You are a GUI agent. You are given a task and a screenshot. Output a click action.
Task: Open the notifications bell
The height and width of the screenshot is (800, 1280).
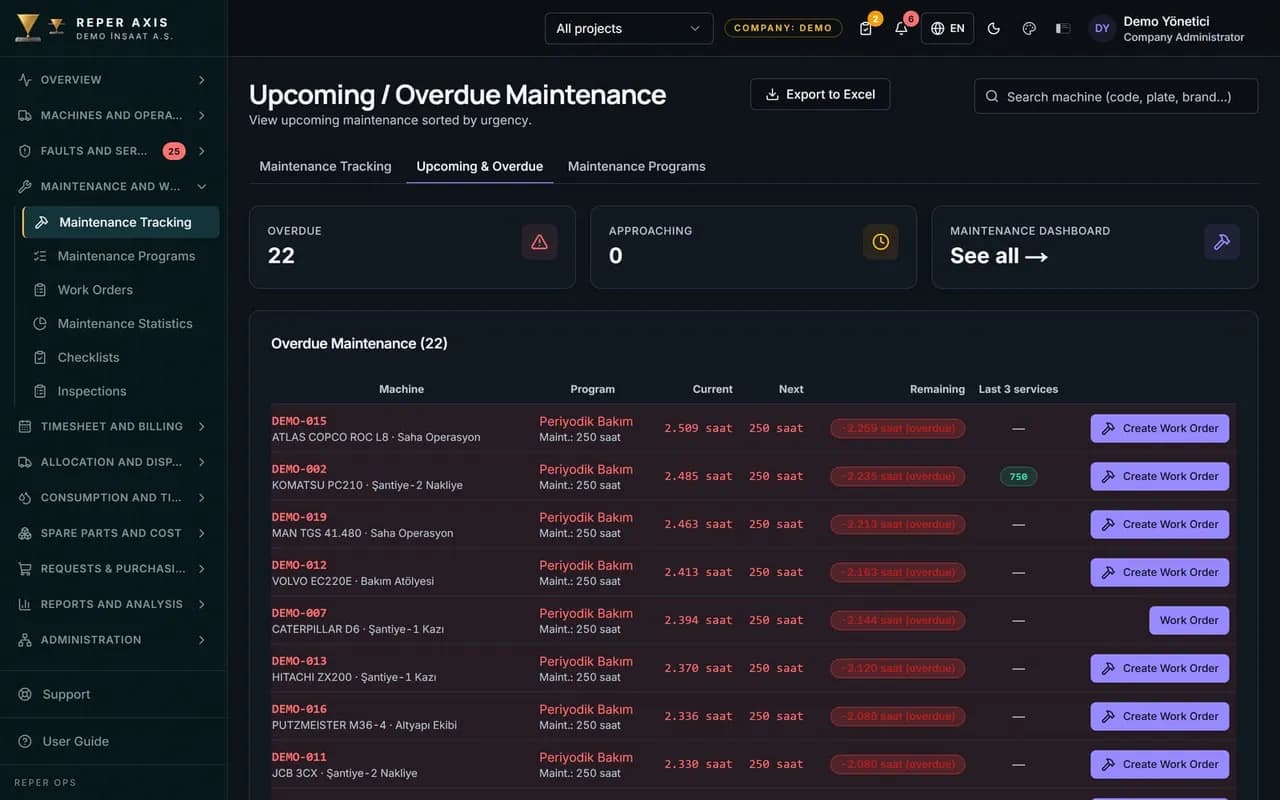point(901,28)
